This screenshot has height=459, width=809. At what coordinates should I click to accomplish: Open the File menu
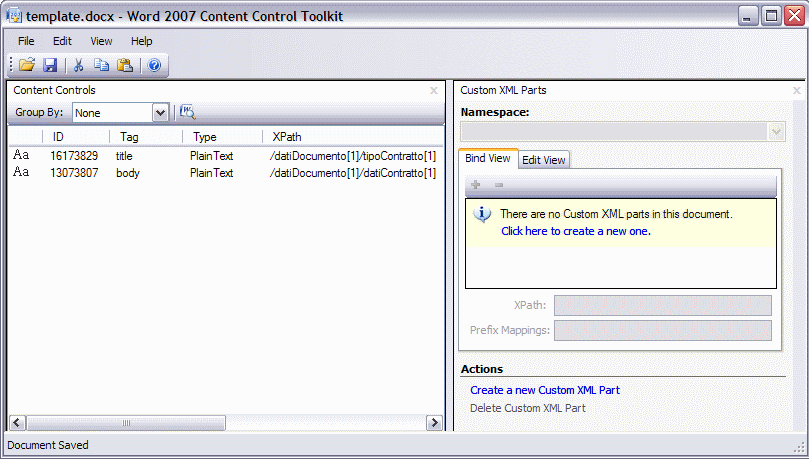[26, 41]
